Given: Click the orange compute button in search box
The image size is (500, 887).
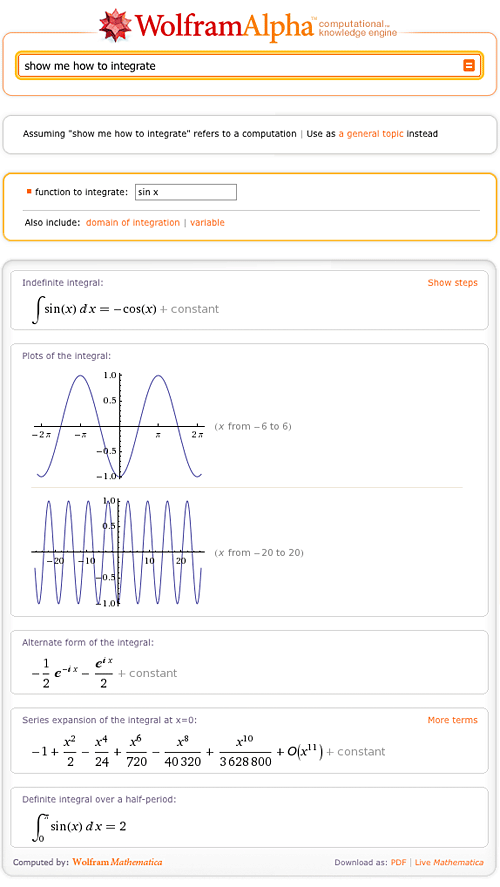Looking at the screenshot, I should tap(469, 66).
